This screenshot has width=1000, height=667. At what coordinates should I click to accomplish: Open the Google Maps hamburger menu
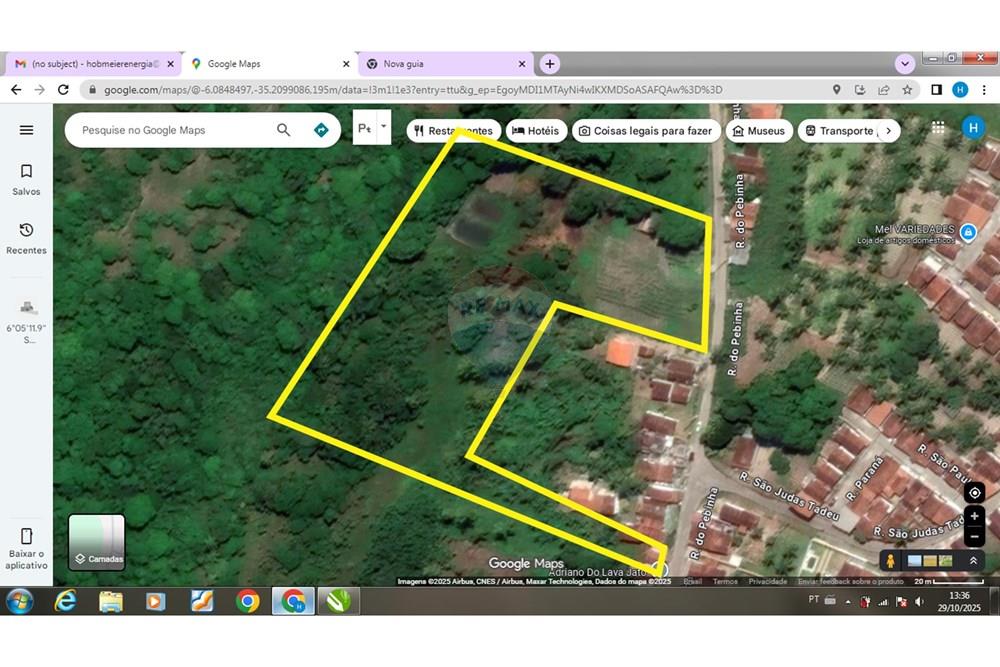point(27,130)
